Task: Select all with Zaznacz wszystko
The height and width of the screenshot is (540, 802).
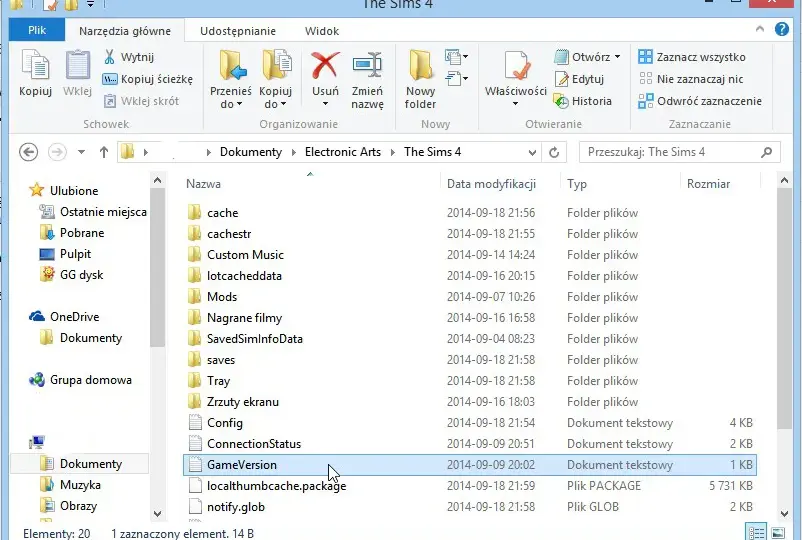Action: [x=692, y=57]
